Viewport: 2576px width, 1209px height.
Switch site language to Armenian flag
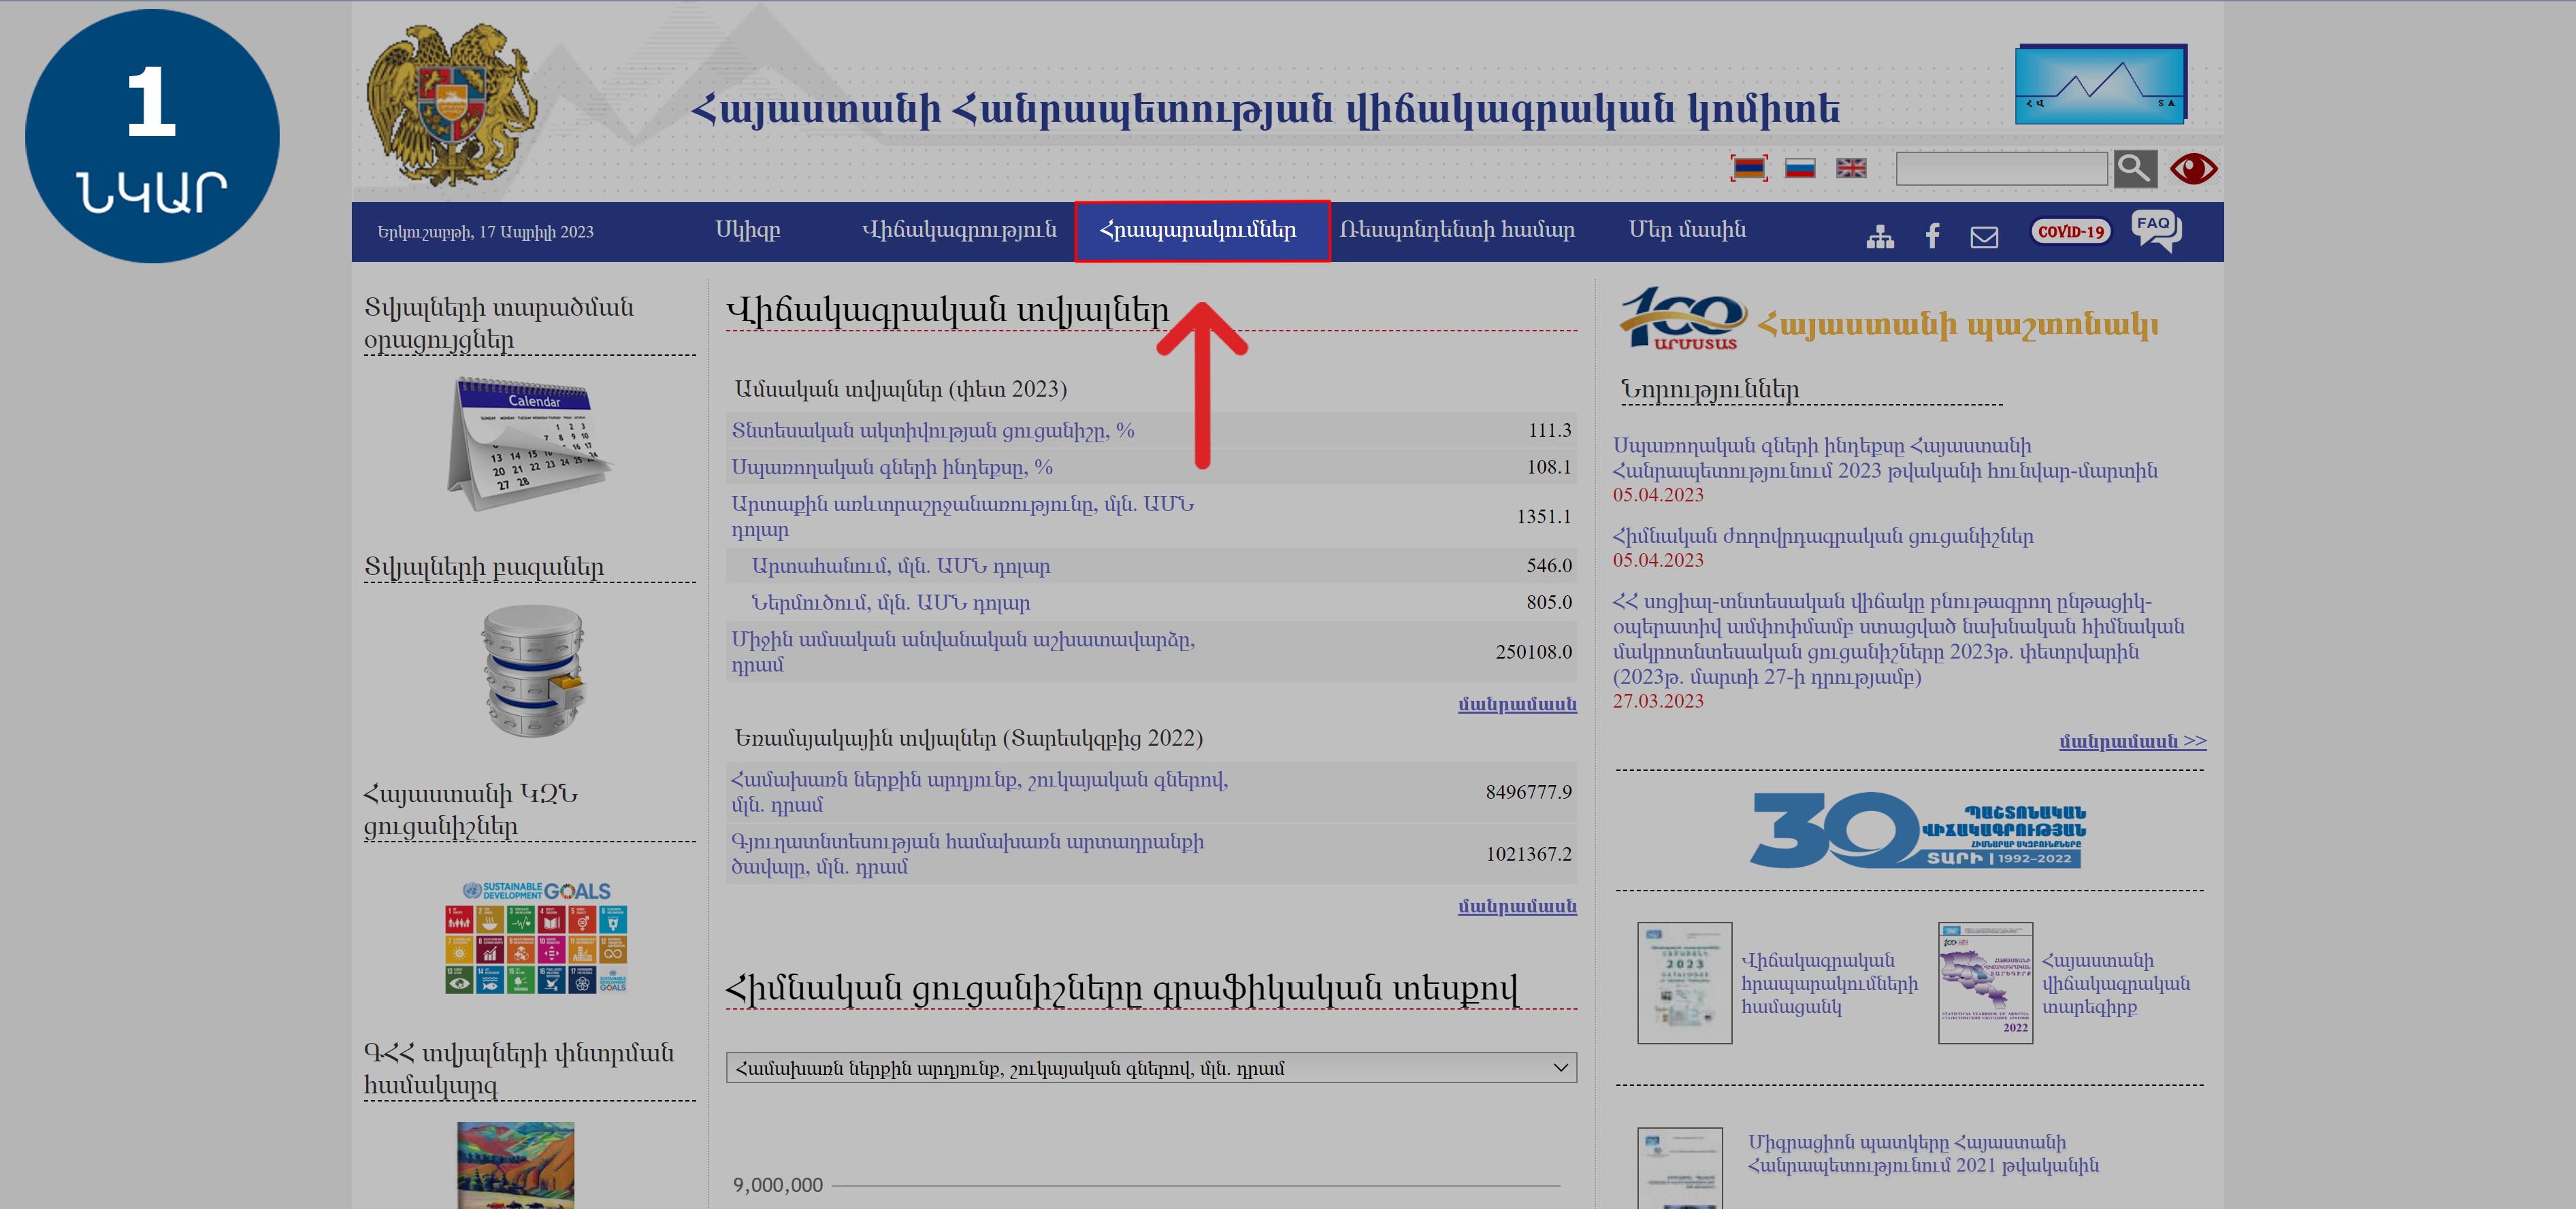click(x=1749, y=168)
